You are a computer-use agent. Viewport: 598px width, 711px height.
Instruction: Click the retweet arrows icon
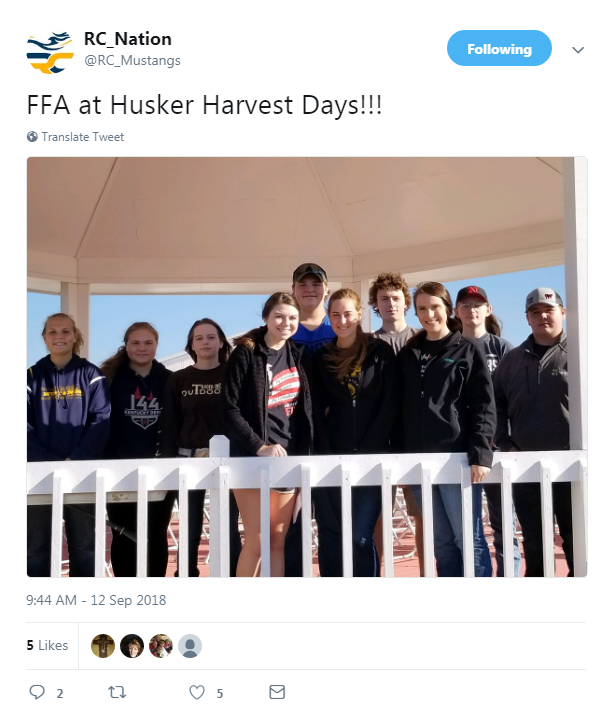[117, 692]
